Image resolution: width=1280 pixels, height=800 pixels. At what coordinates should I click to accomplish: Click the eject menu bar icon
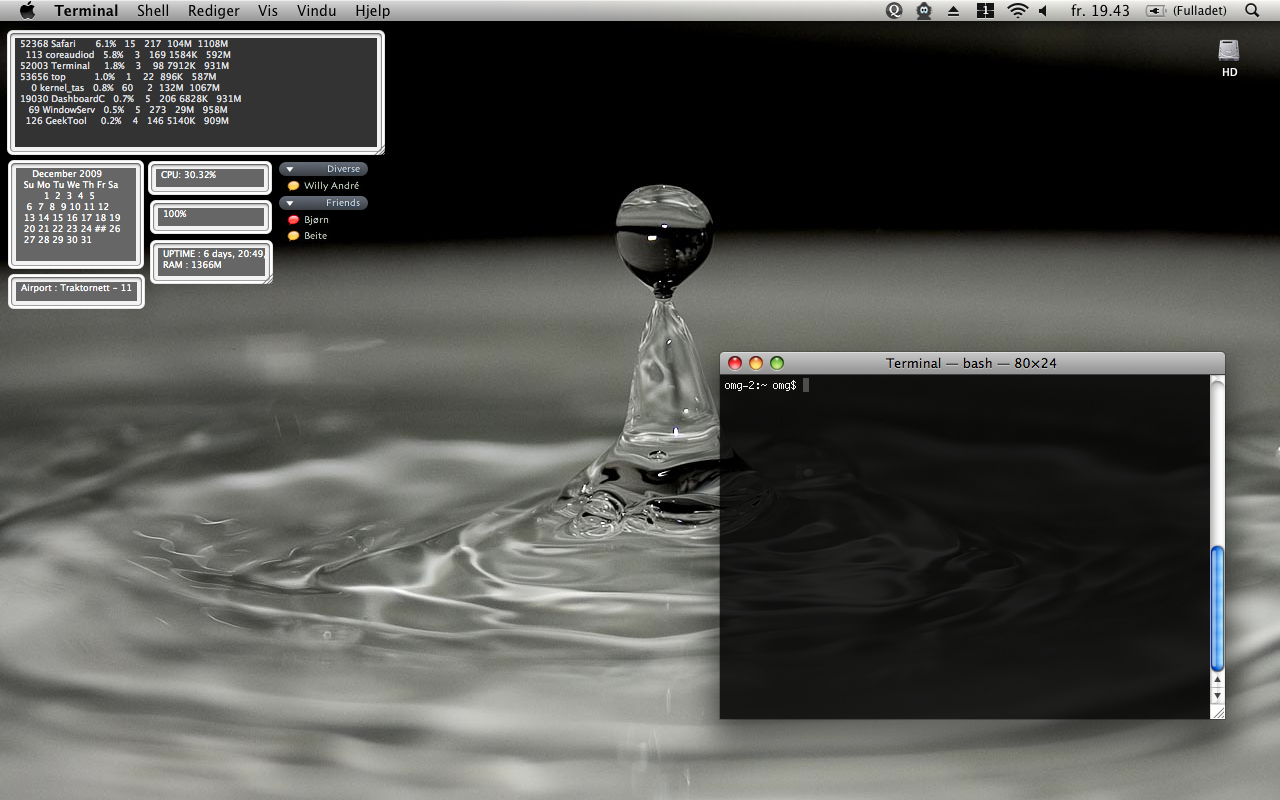tap(953, 11)
